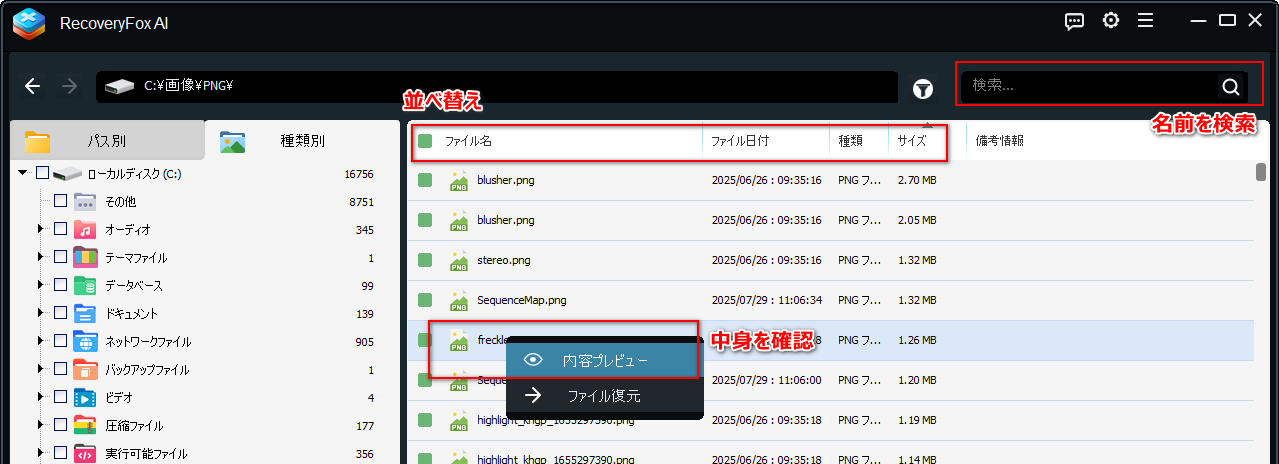
Task: Click the オーディオ music folder icon
Action: (85, 229)
